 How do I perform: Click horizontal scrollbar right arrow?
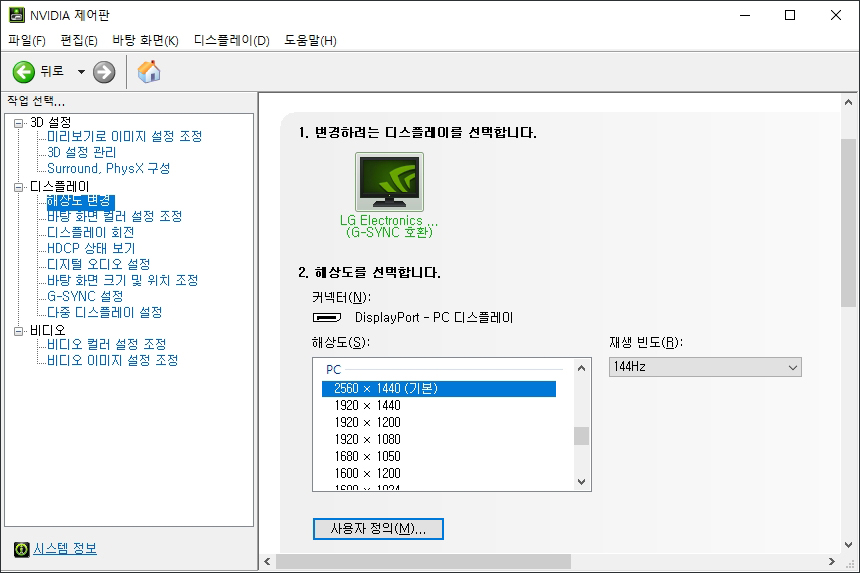[x=831, y=561]
